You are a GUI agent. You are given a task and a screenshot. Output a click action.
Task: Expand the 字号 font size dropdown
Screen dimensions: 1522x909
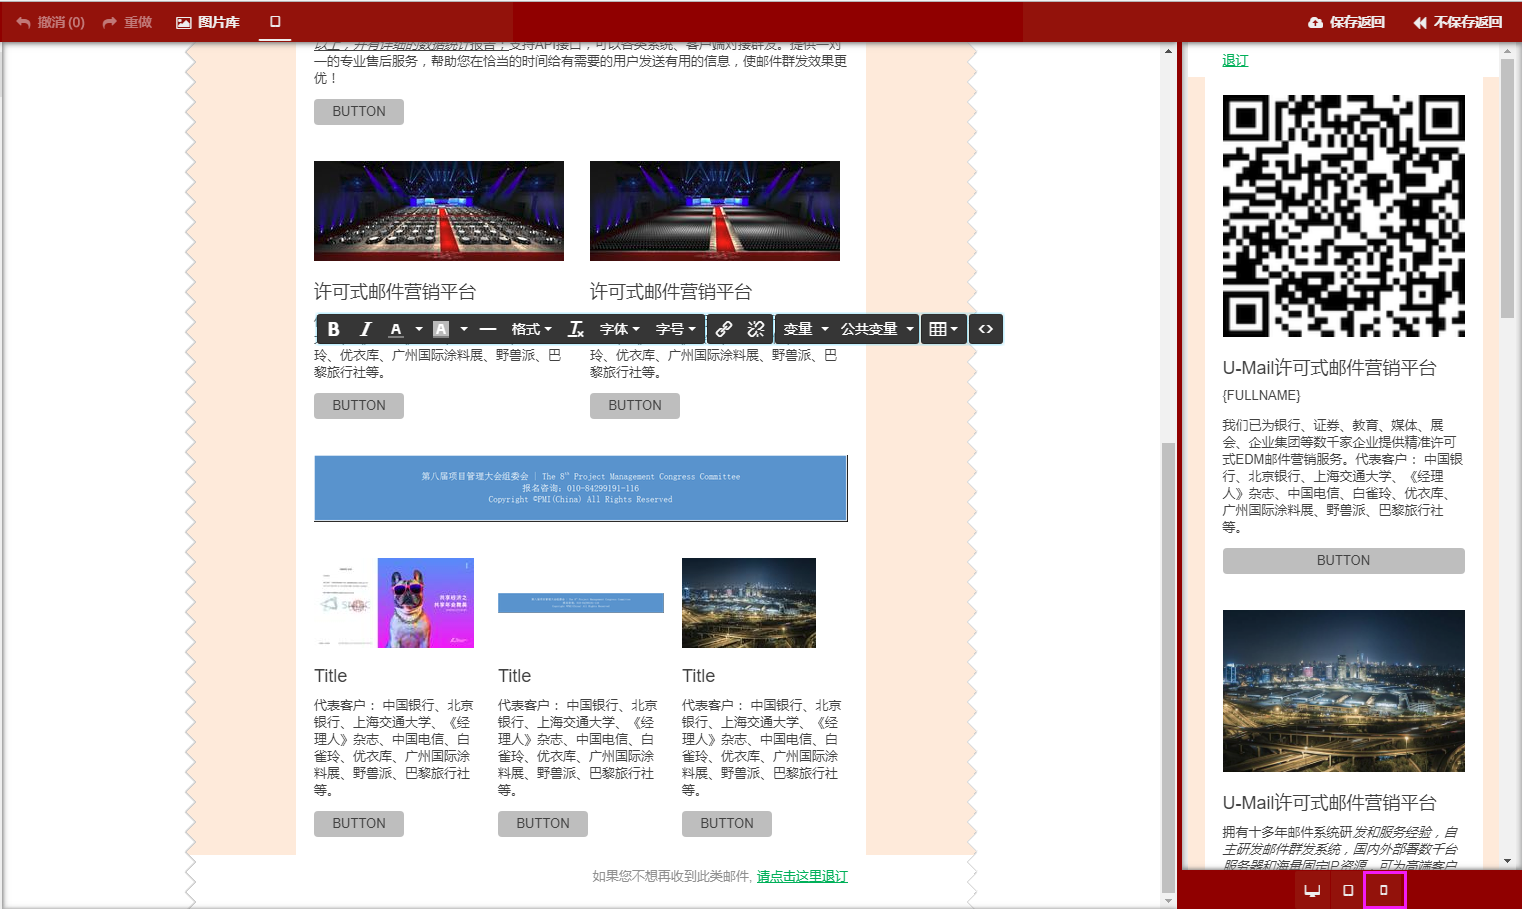tap(675, 329)
